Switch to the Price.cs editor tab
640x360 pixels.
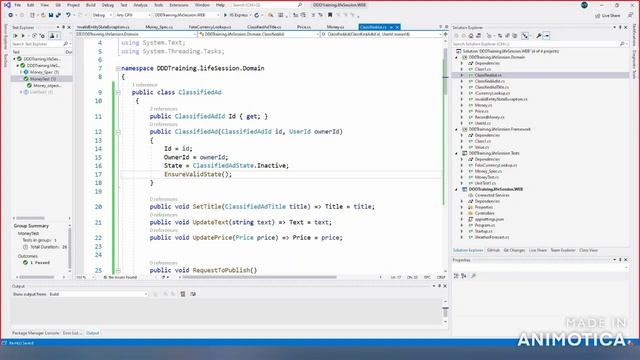(304, 27)
